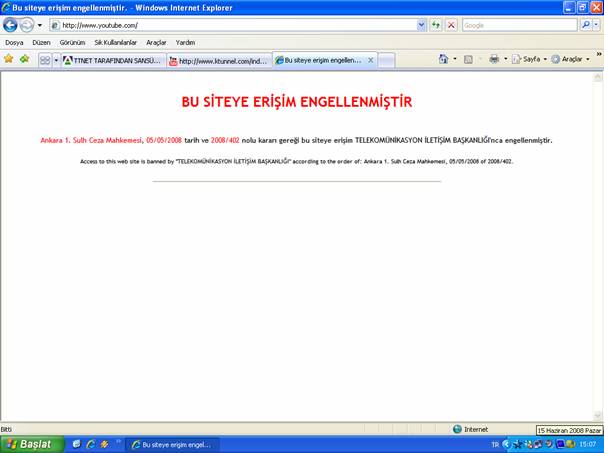Click the Google search box
This screenshot has width=604, height=453.
pyautogui.click(x=520, y=25)
